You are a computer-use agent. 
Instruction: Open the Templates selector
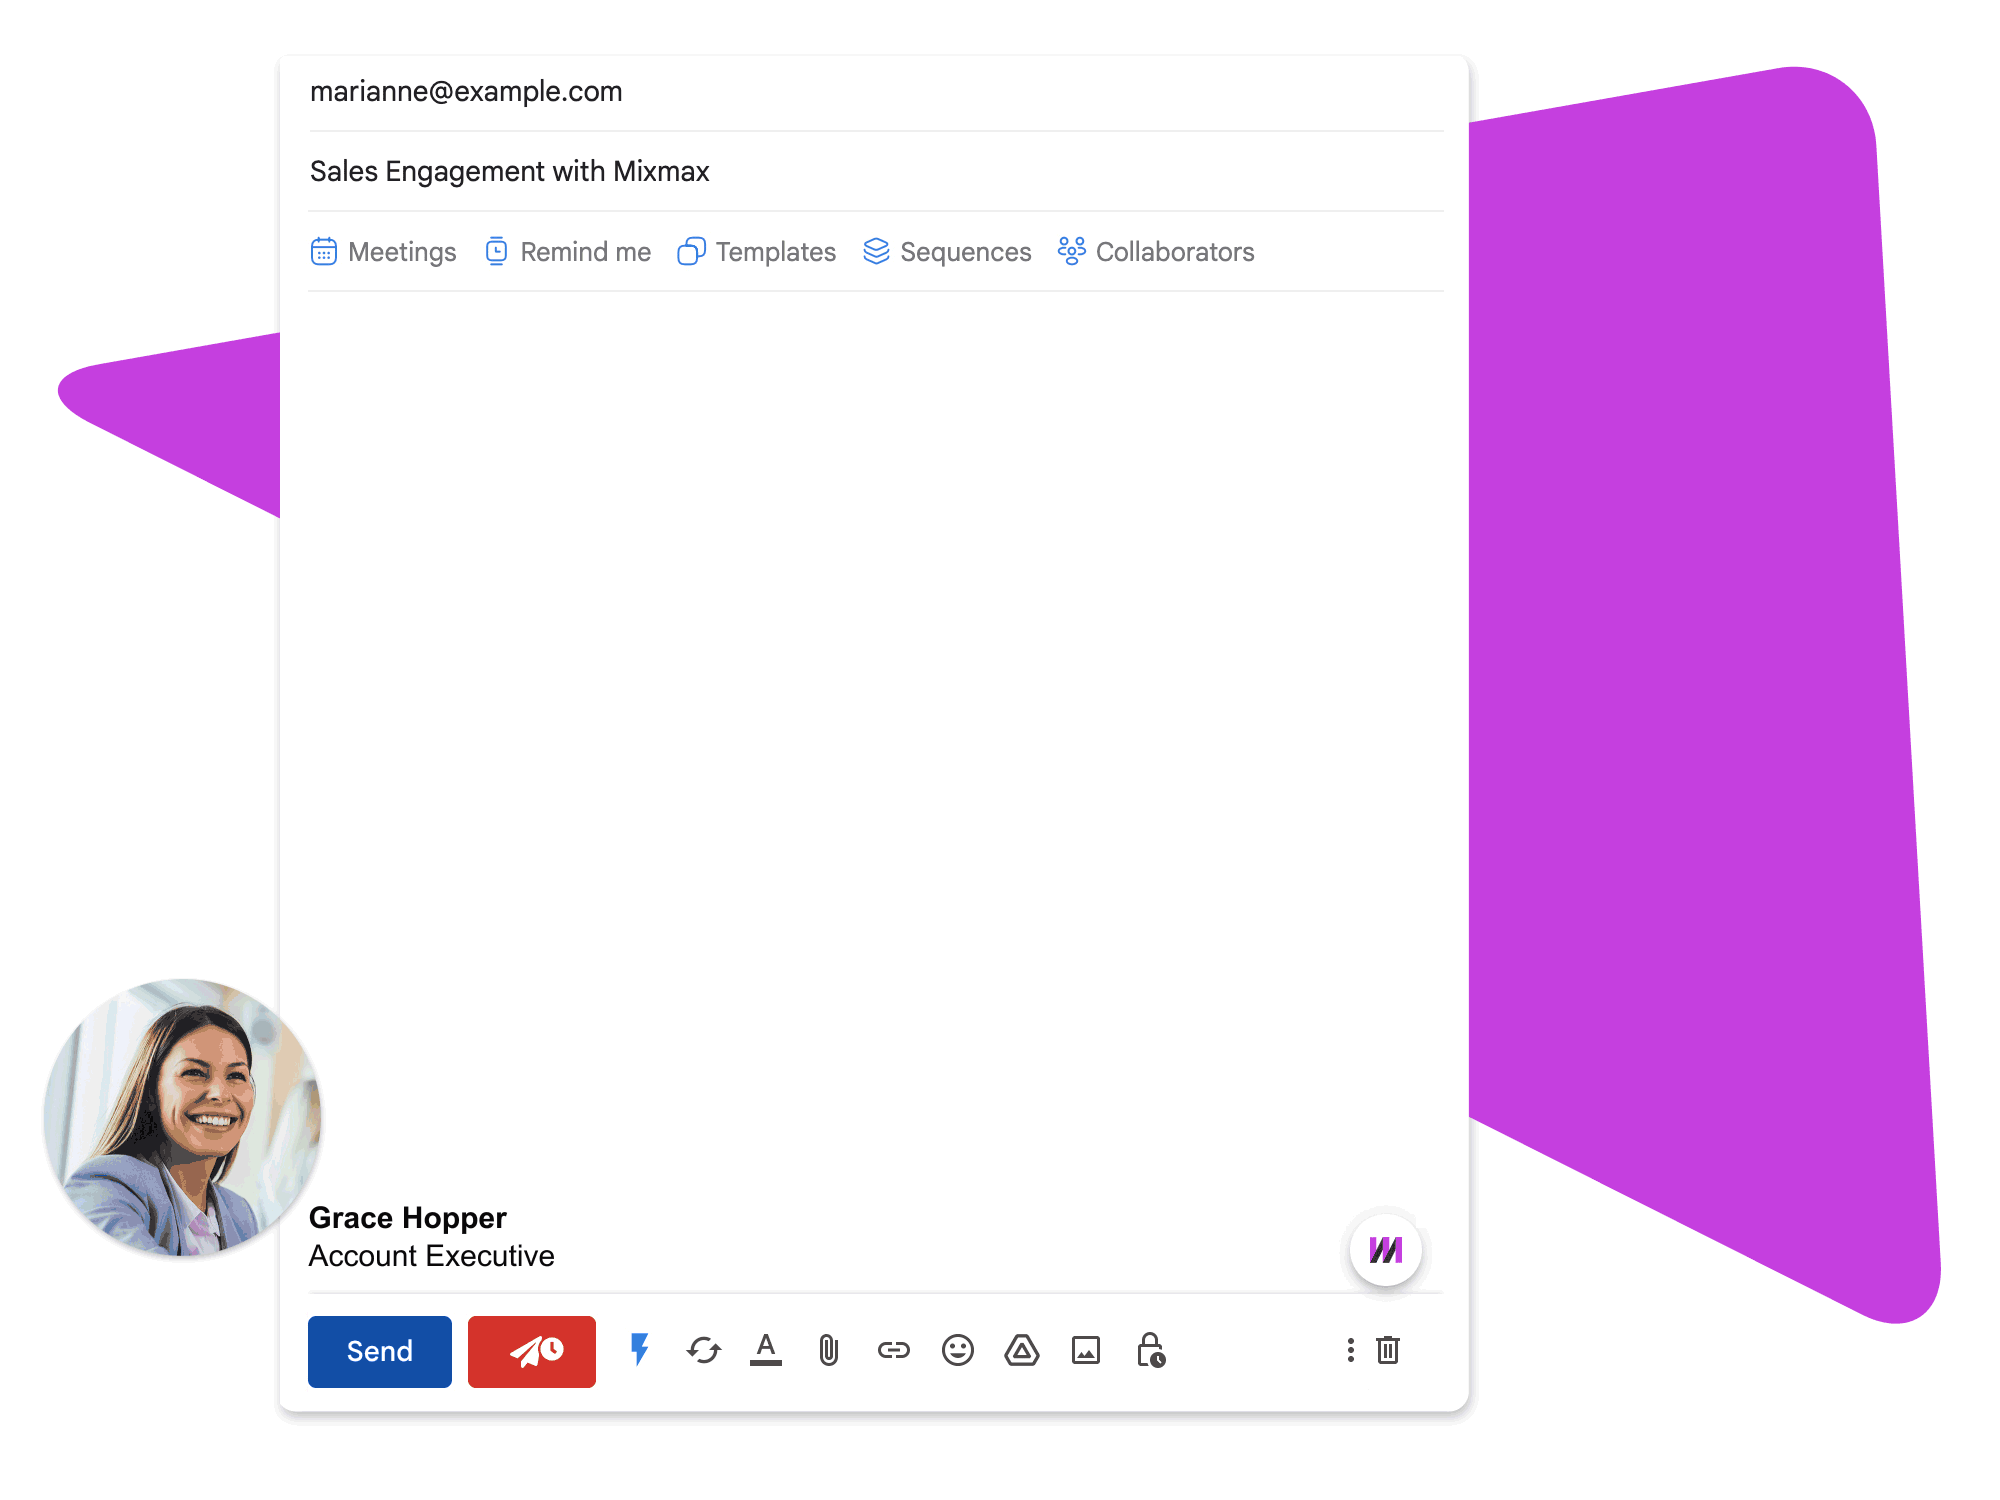[756, 252]
